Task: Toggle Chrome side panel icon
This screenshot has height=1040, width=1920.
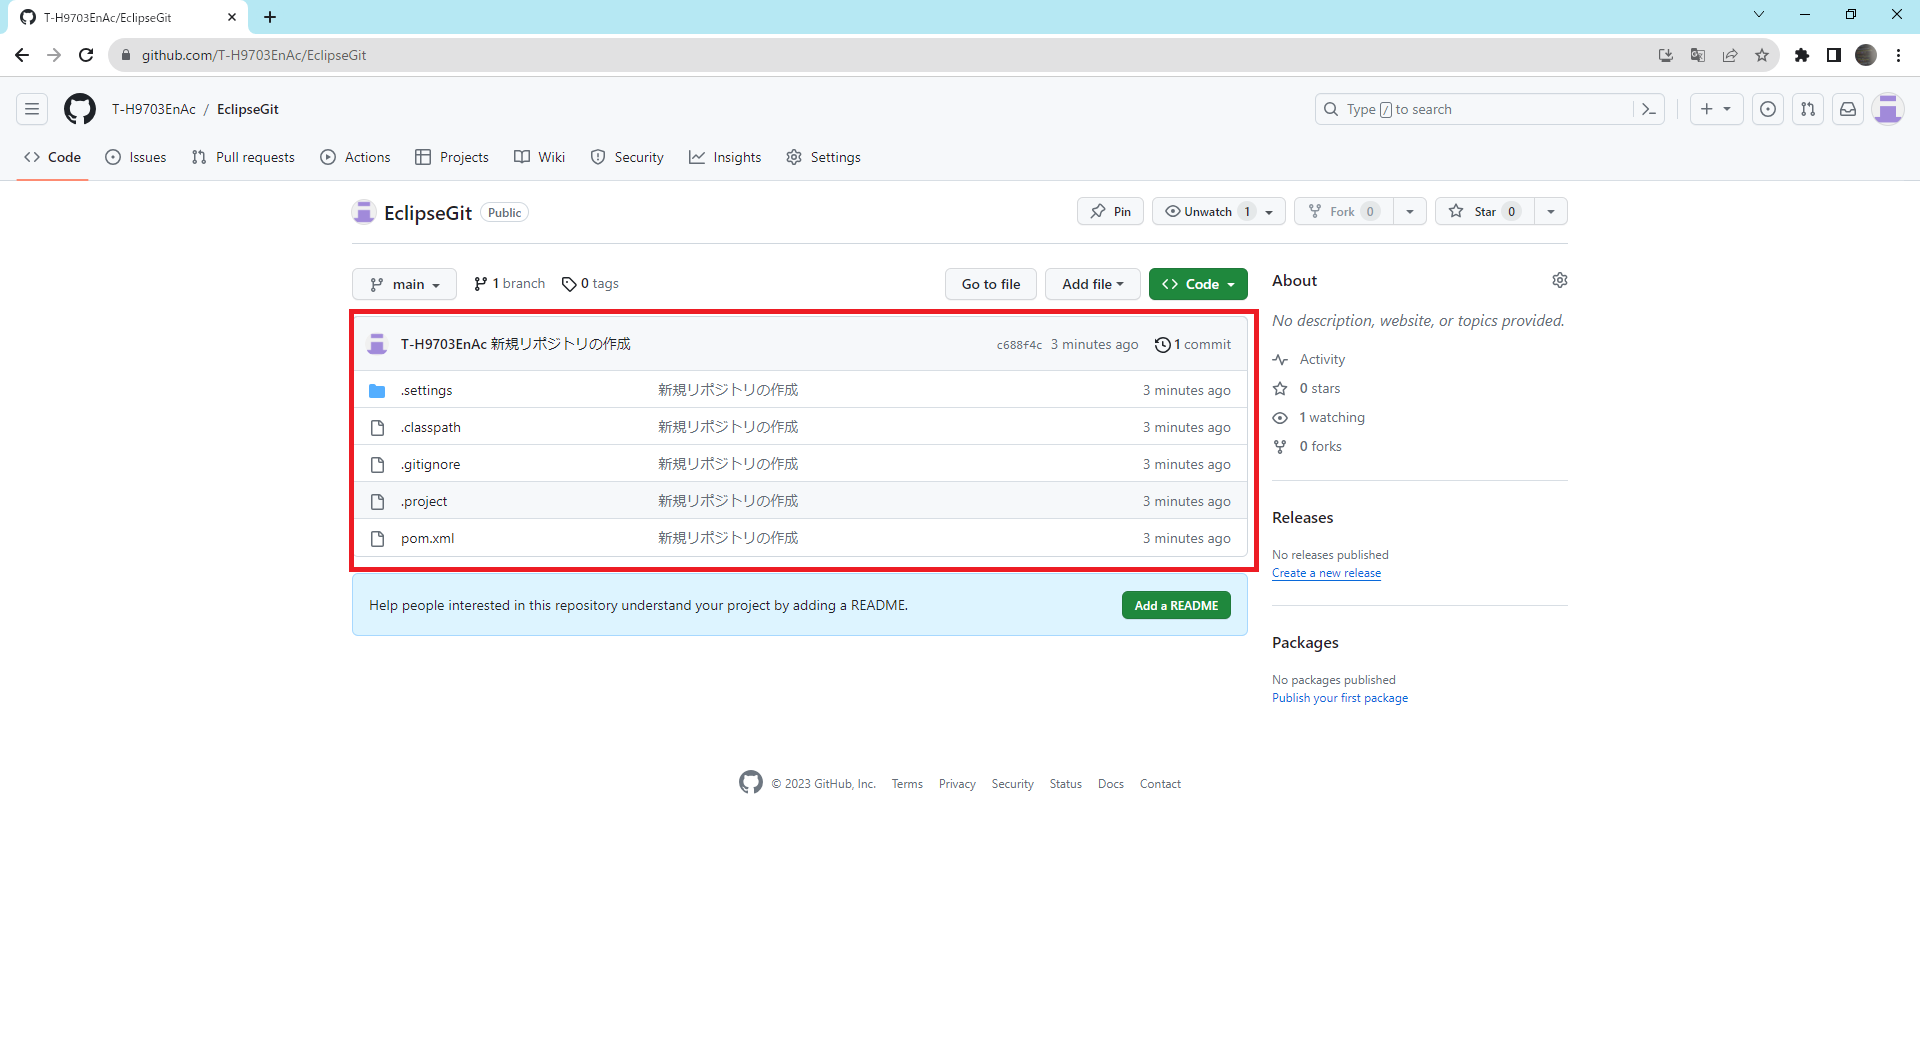Action: tap(1834, 55)
